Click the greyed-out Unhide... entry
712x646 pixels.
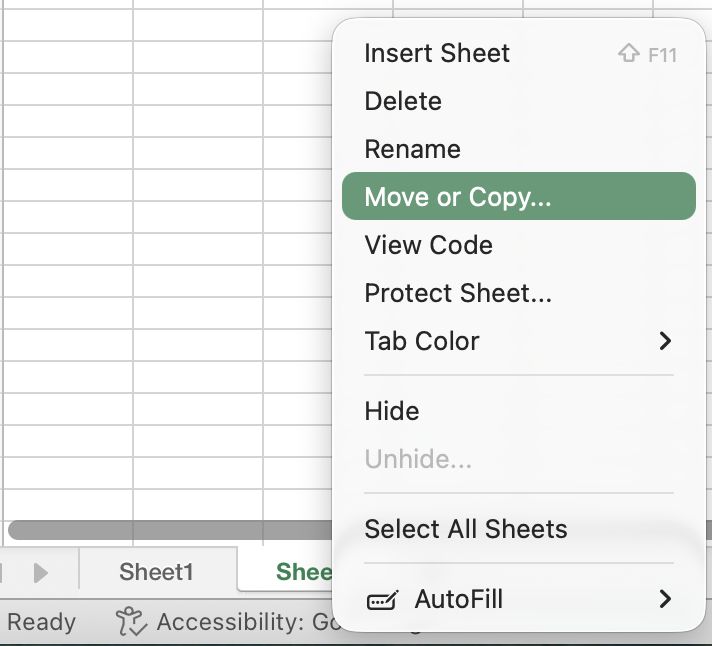click(x=418, y=459)
